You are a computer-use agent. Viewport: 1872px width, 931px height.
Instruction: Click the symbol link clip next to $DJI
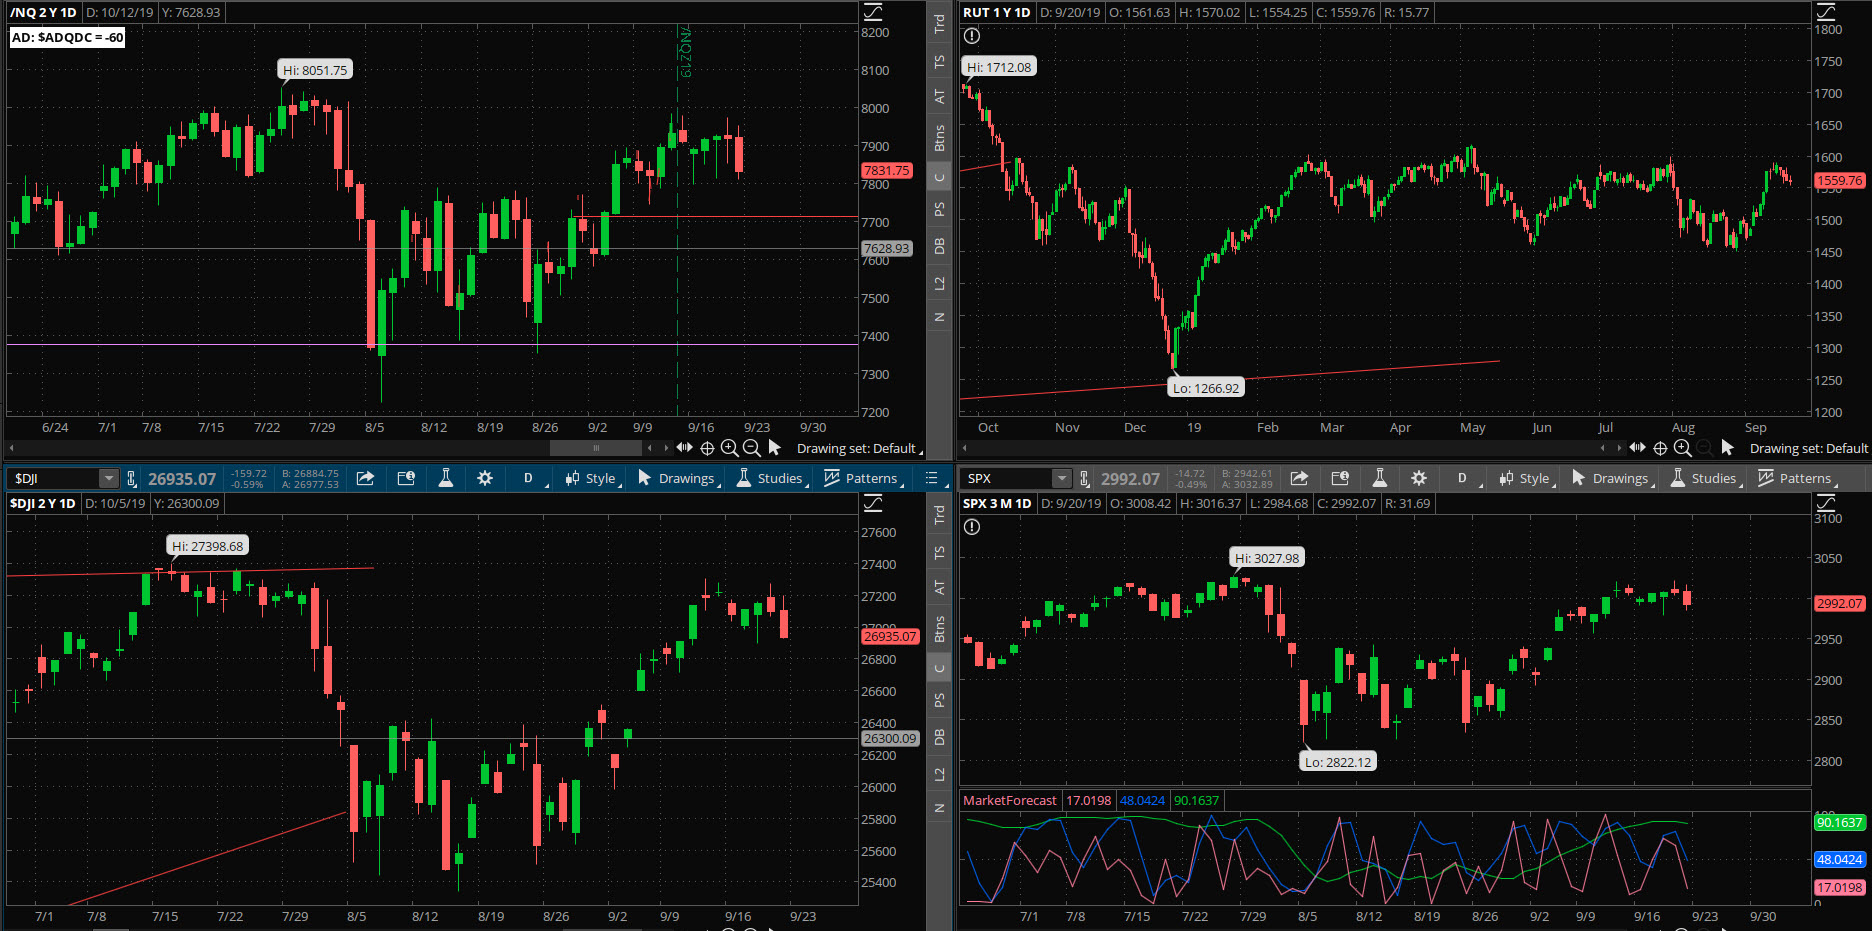[x=131, y=479]
